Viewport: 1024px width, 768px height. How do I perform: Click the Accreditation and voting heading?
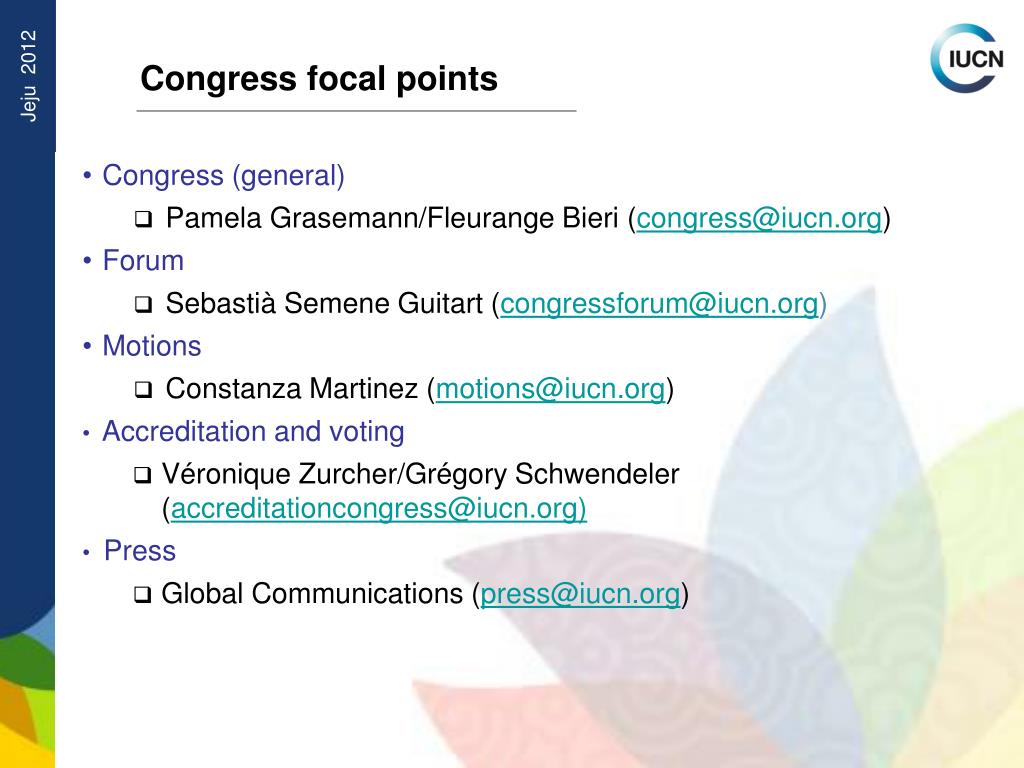point(253,432)
